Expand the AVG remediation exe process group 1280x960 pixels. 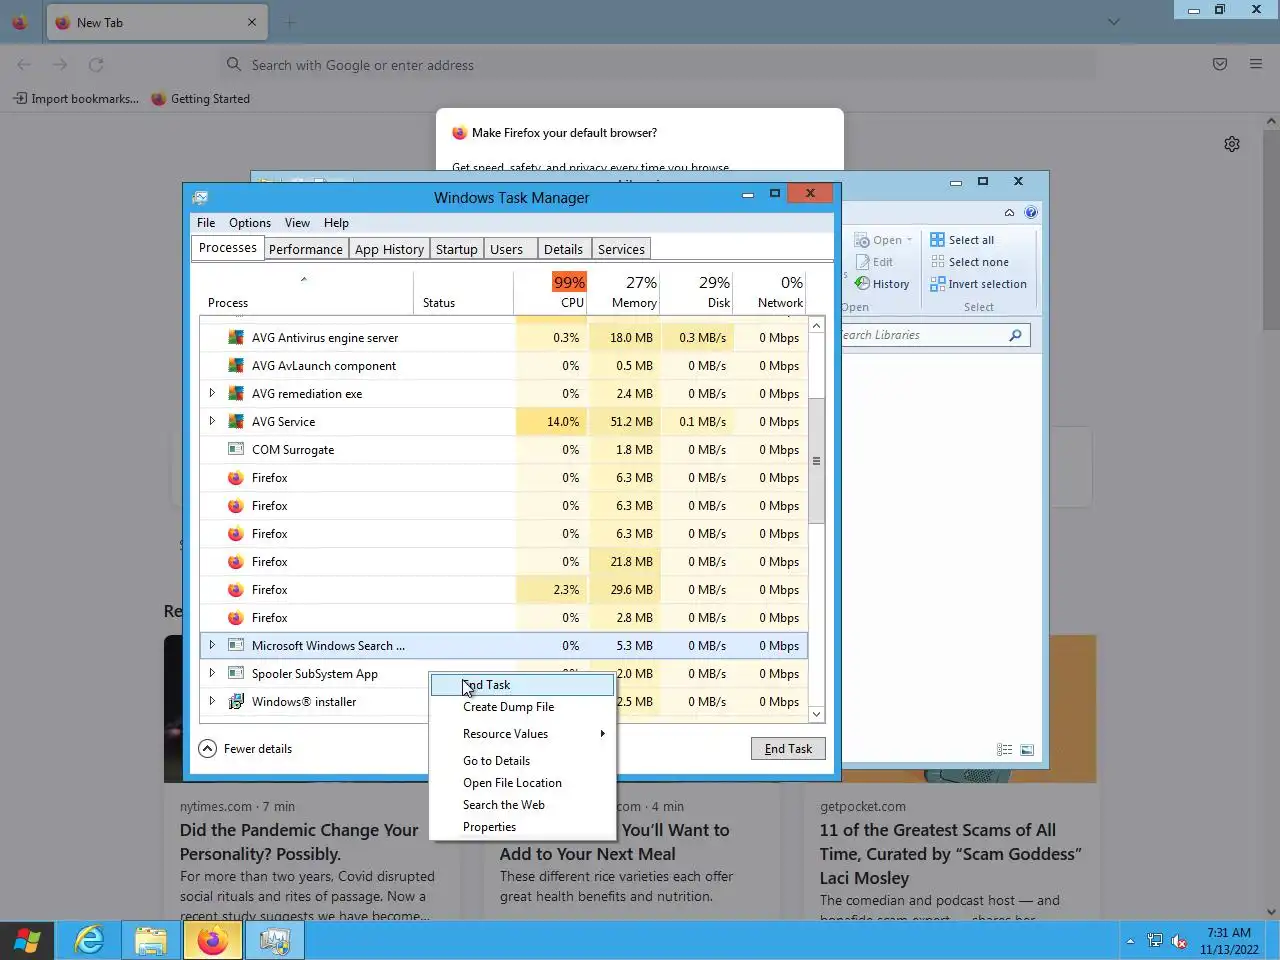click(212, 394)
